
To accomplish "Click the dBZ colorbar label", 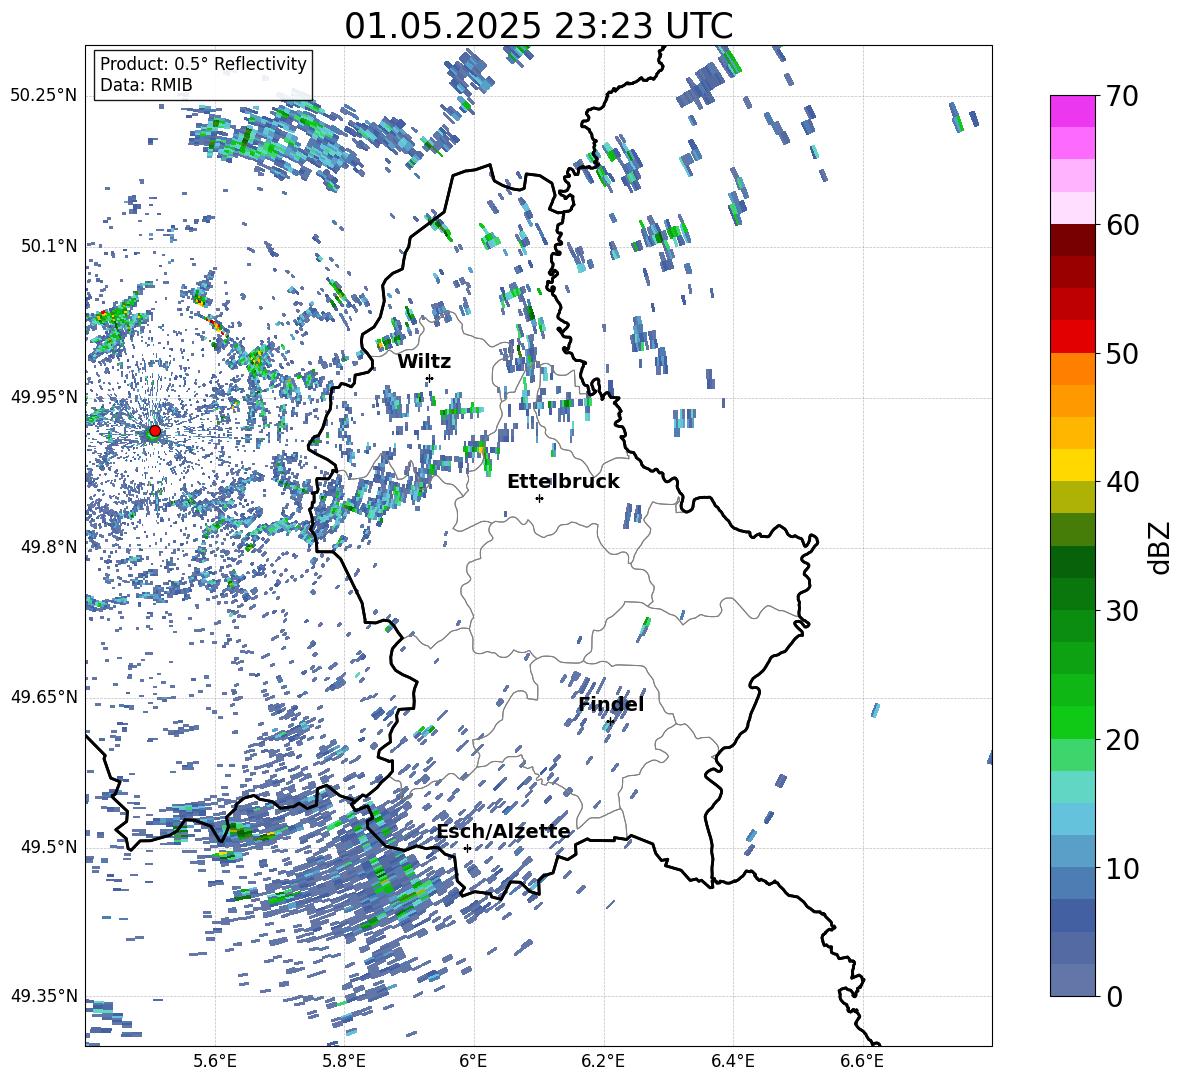I will point(1161,547).
